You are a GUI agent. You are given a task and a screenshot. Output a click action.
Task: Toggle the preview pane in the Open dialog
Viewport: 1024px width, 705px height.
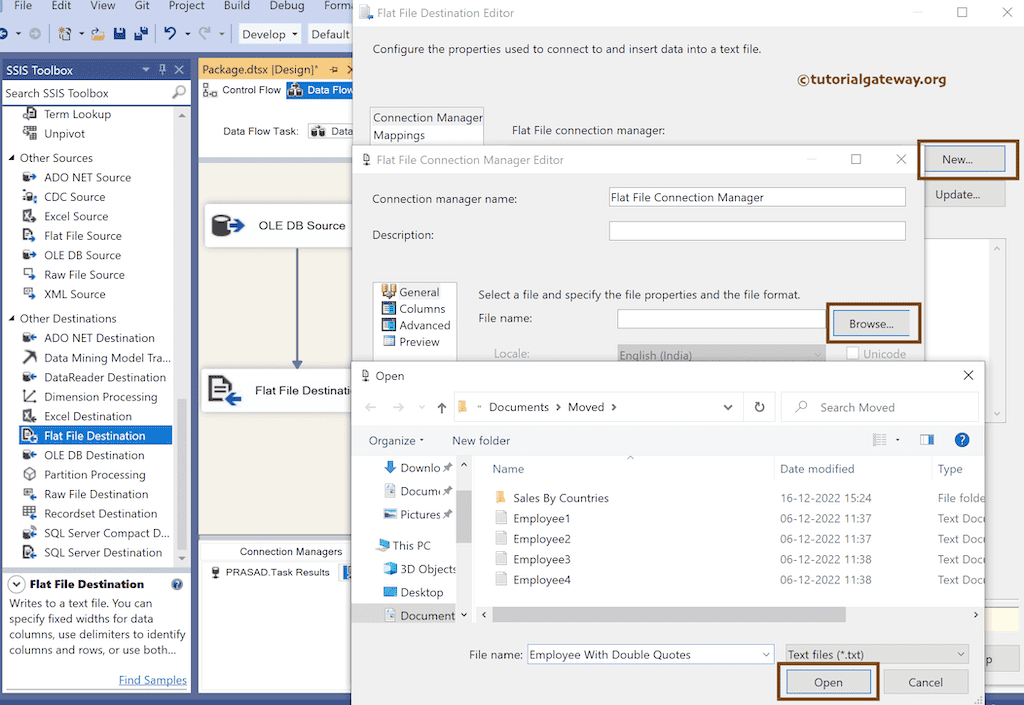(926, 439)
